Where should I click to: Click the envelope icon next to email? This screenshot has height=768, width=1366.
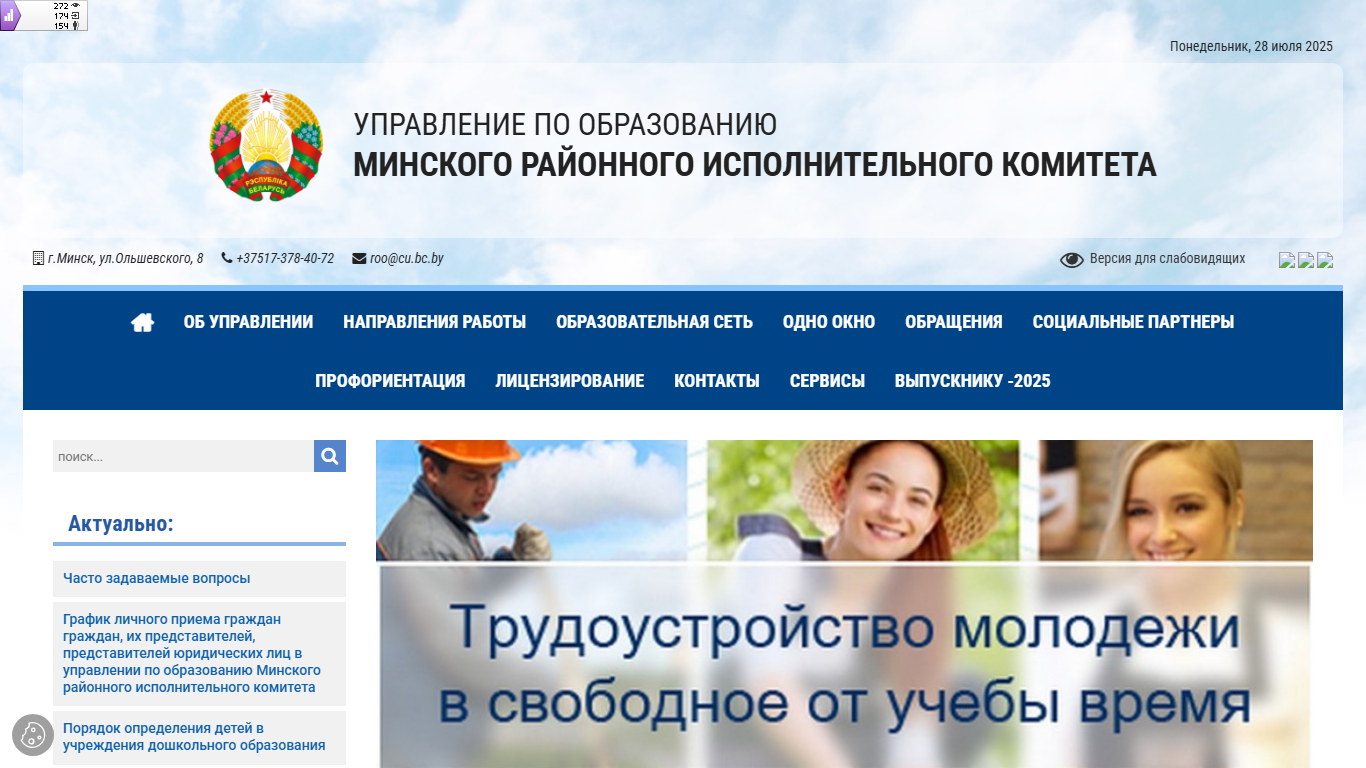[x=359, y=258]
